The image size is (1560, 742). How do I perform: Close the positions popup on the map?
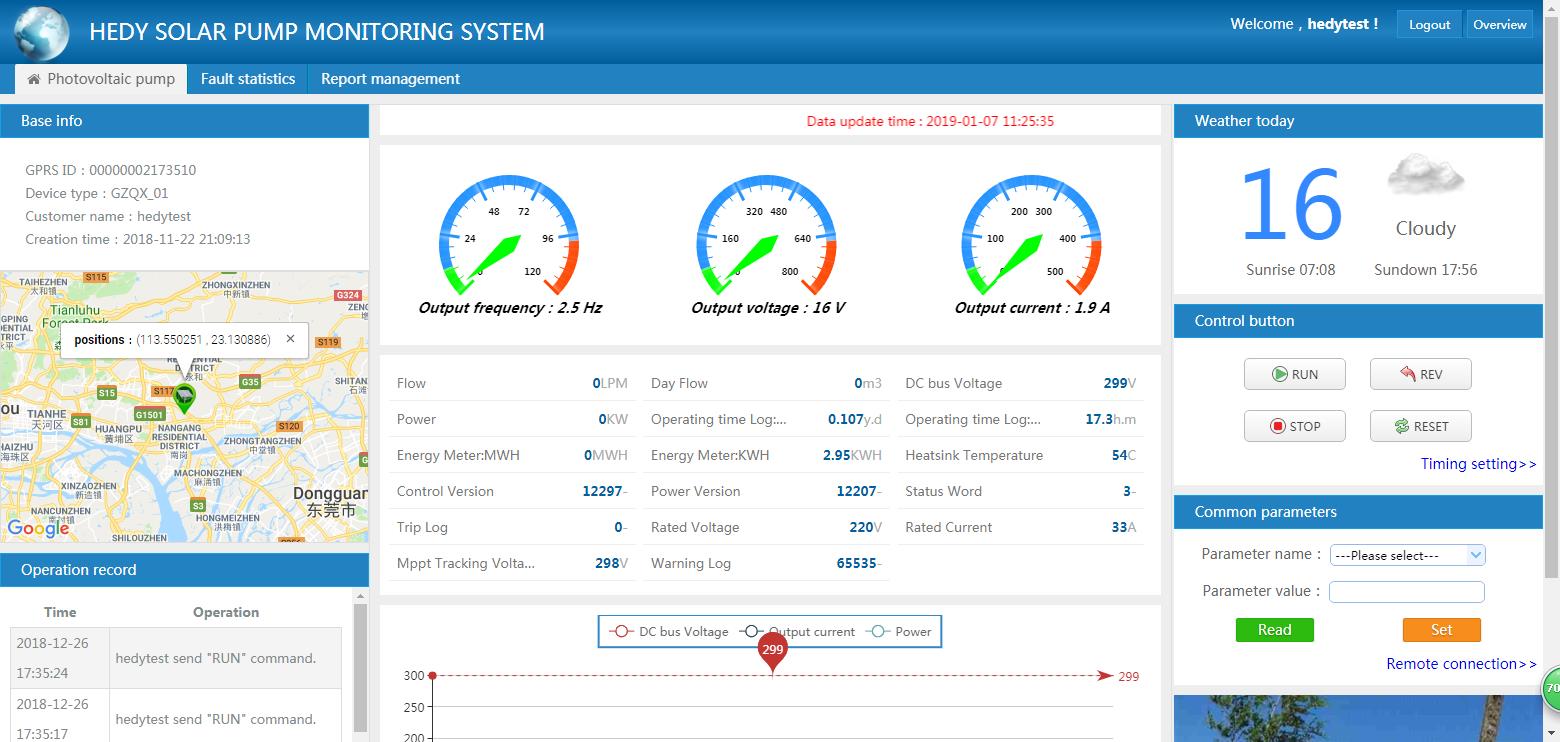[290, 339]
